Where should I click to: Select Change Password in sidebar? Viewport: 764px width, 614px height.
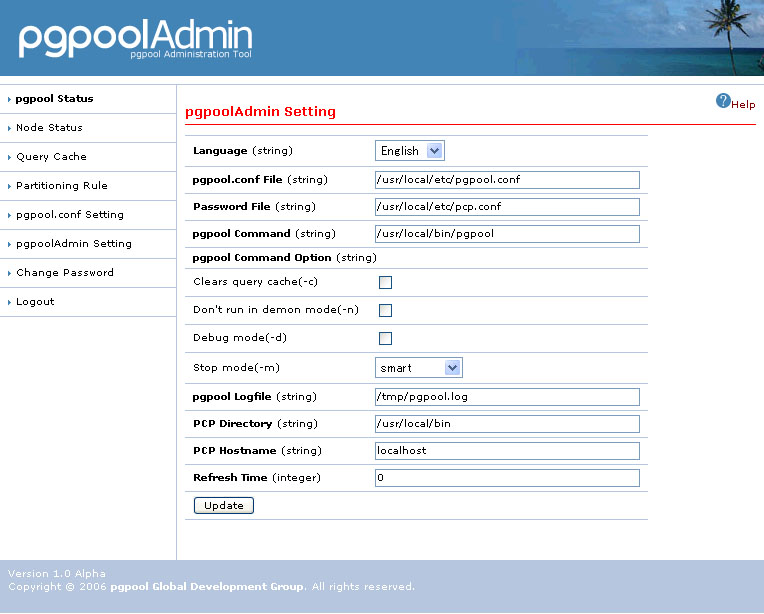click(x=65, y=273)
